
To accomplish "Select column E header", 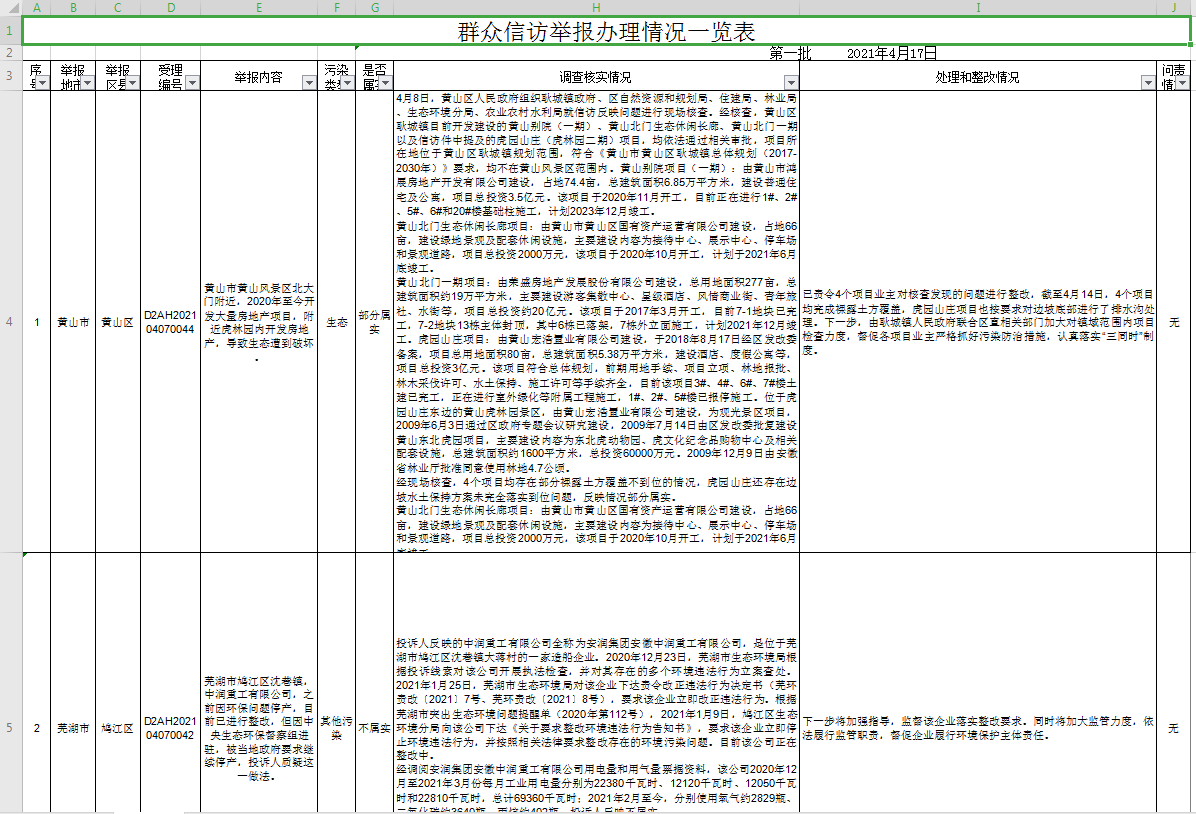I will [x=259, y=8].
